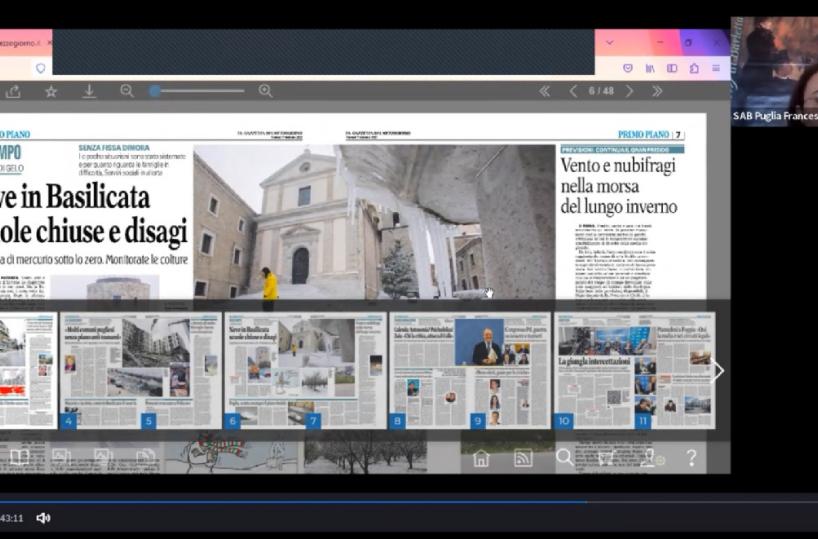Click the page number 4 badge
The image size is (818, 539).
68,421
